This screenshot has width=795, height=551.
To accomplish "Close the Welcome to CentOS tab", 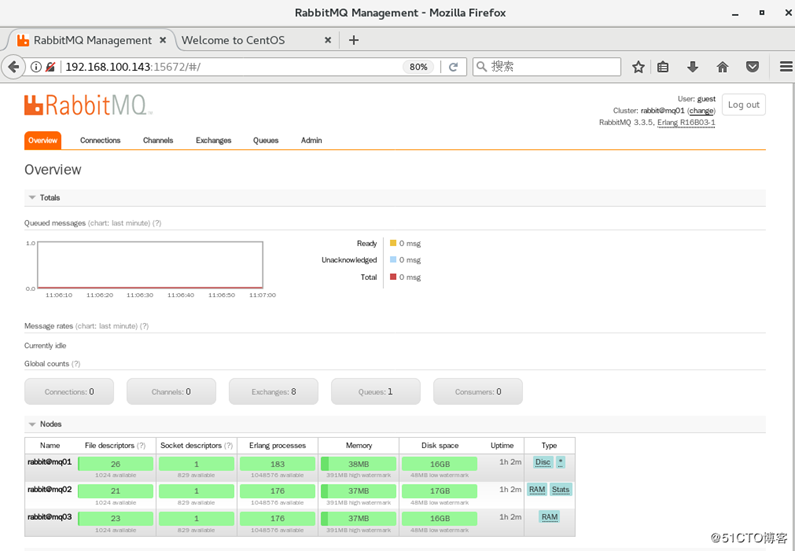I will point(328,40).
